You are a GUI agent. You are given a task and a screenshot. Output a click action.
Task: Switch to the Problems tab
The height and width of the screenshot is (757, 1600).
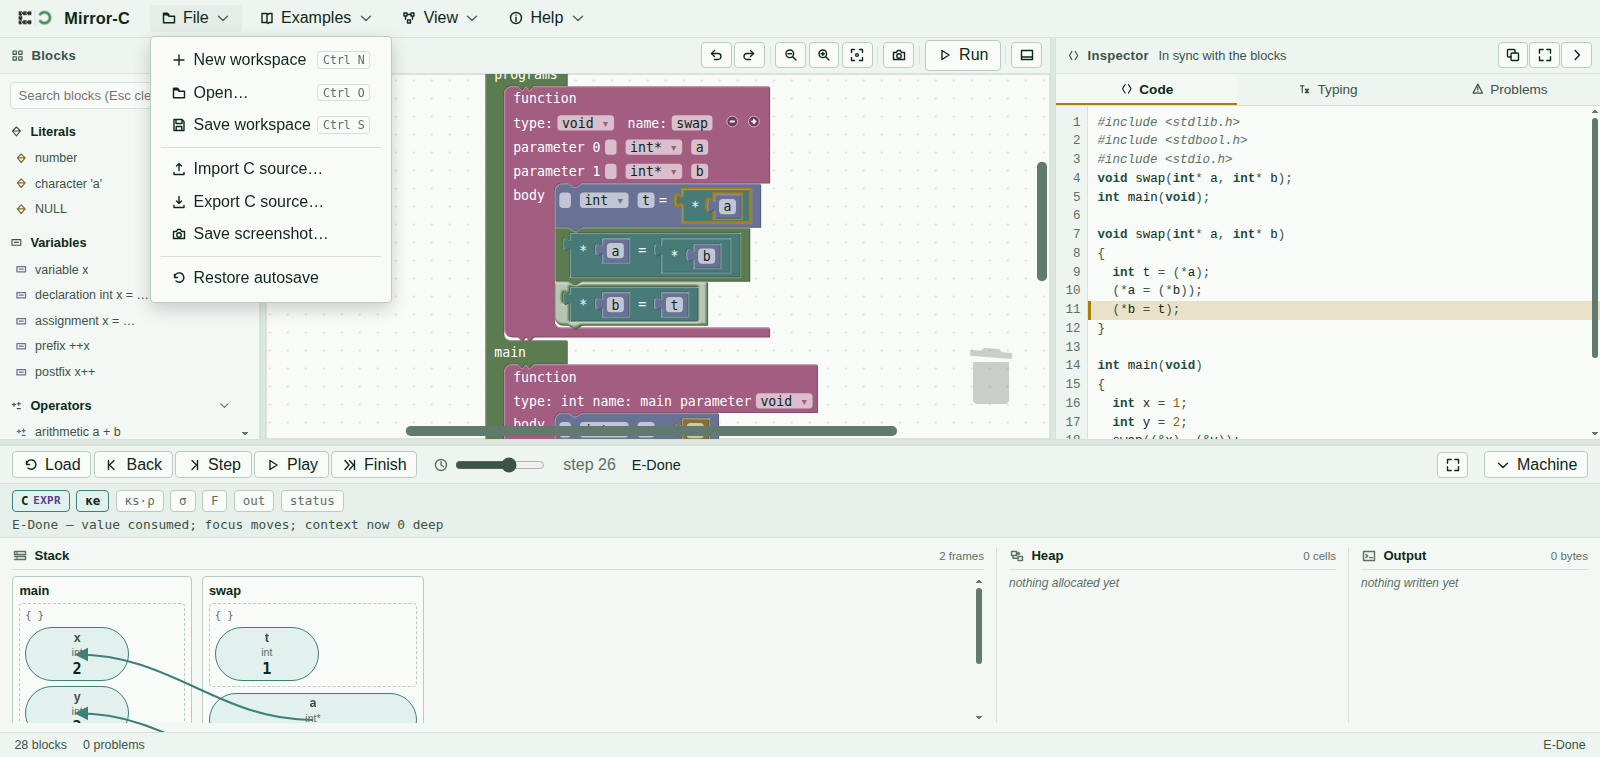point(1509,90)
